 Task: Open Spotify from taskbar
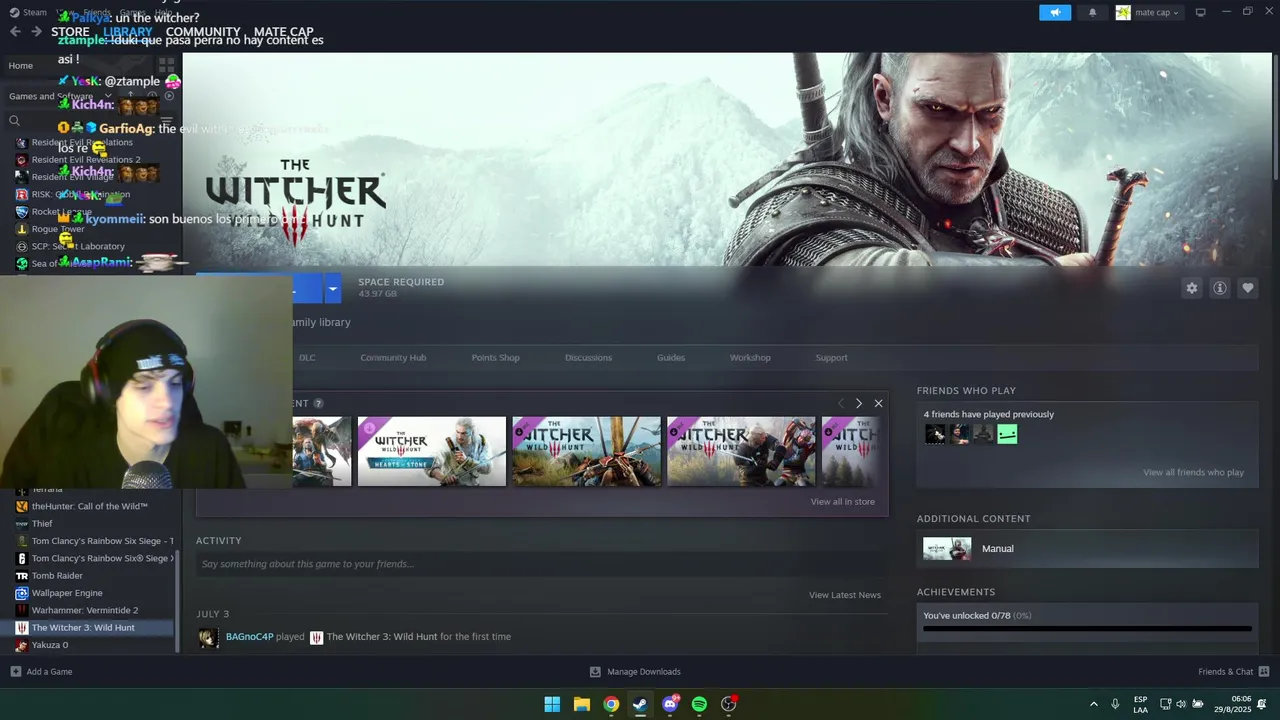(699, 704)
